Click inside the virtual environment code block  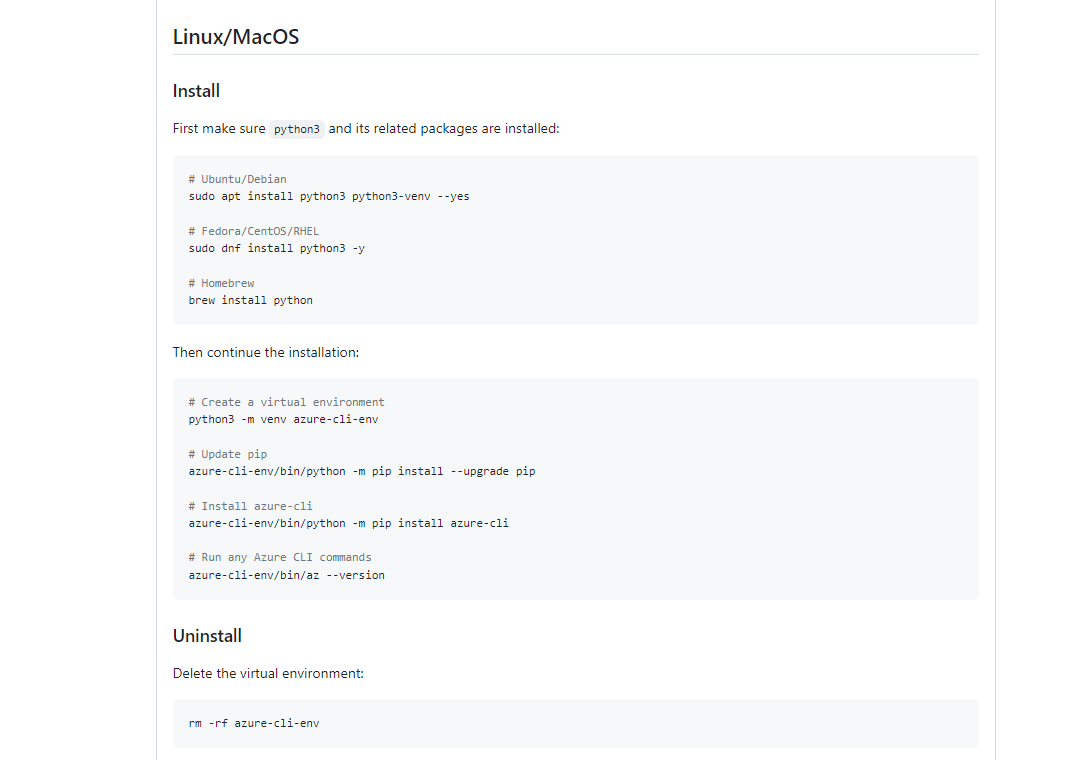coord(575,488)
